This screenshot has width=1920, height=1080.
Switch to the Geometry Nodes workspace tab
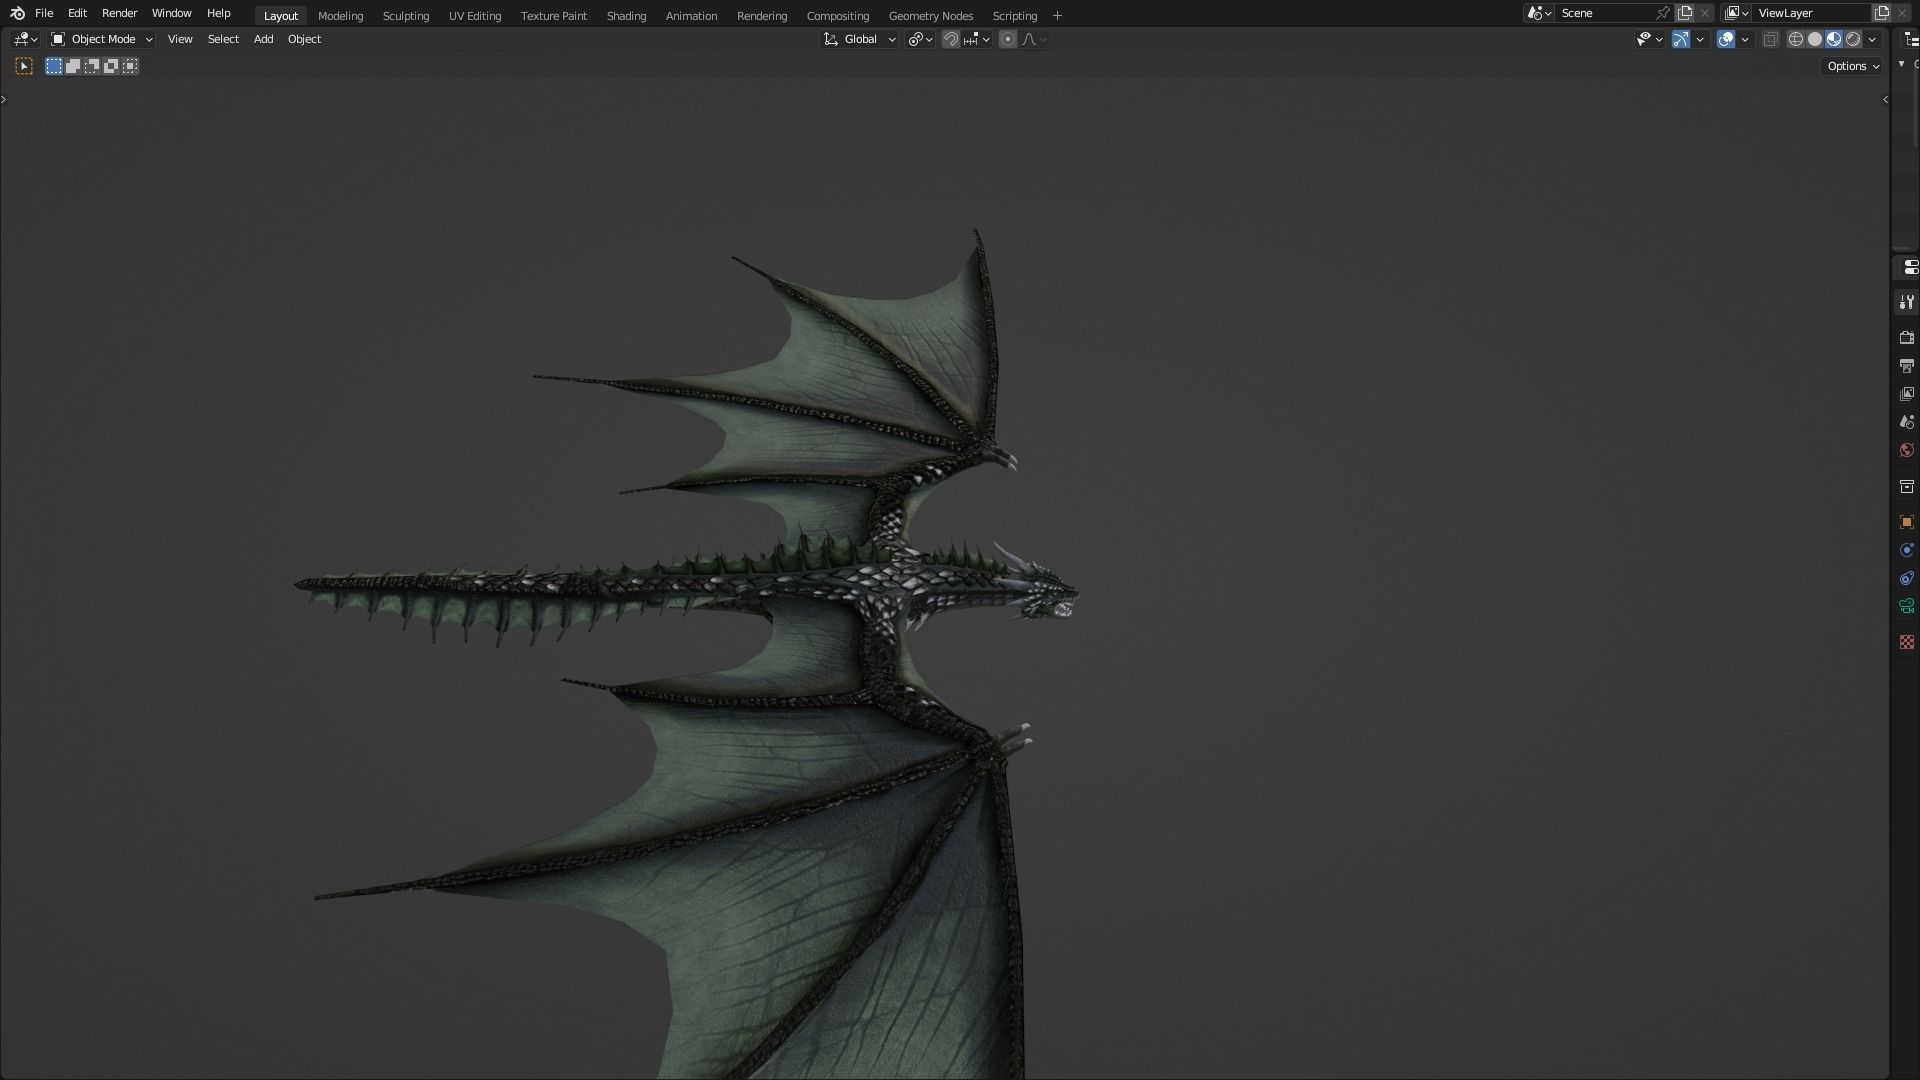coord(930,16)
